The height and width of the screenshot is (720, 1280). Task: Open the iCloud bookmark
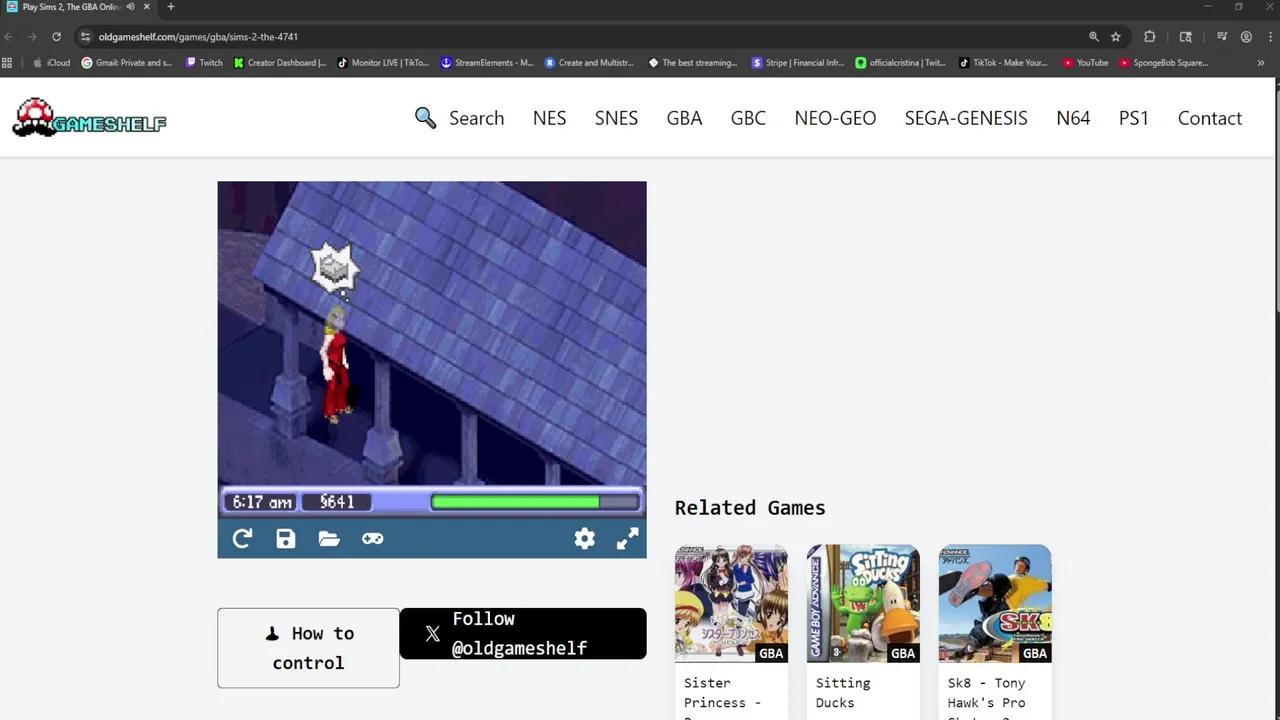[52, 63]
